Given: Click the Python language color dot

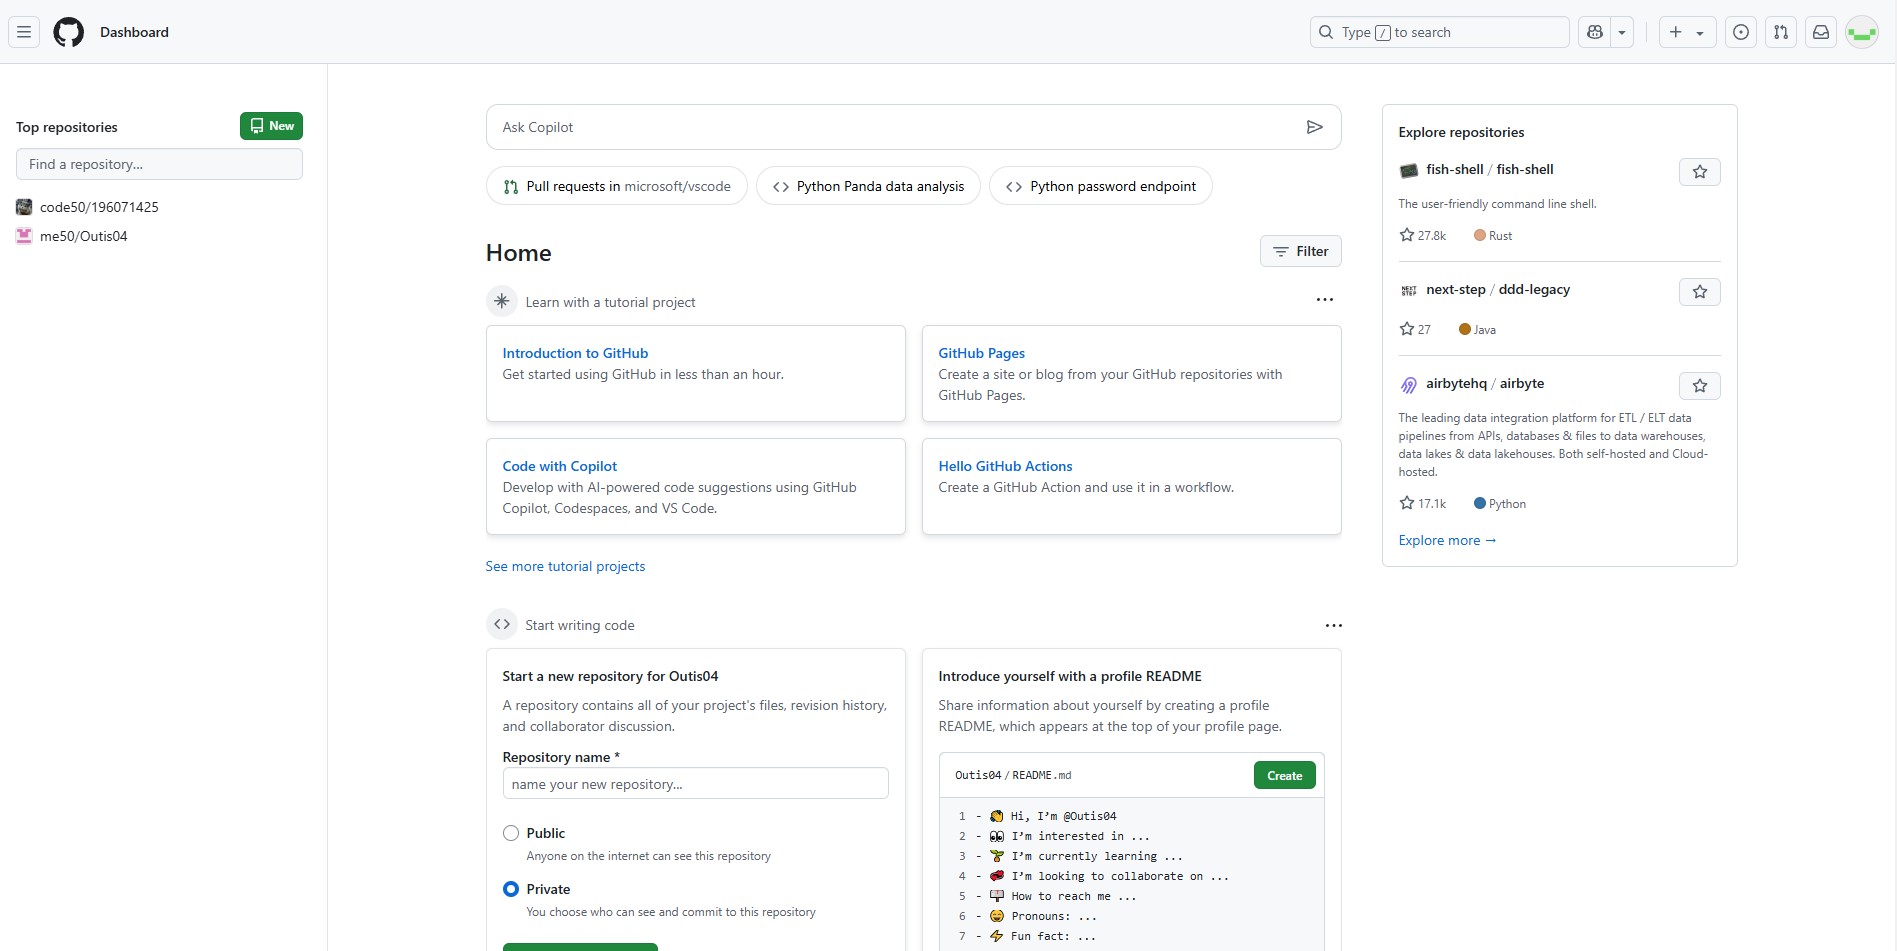Looking at the screenshot, I should pyautogui.click(x=1480, y=503).
